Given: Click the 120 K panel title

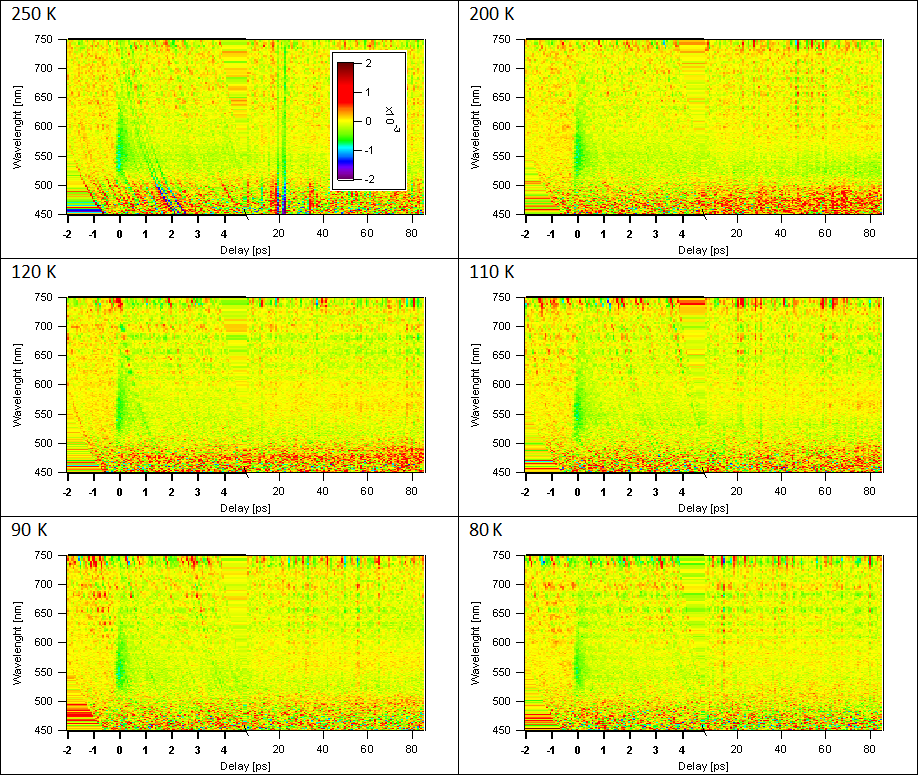Looking at the screenshot, I should (31, 272).
